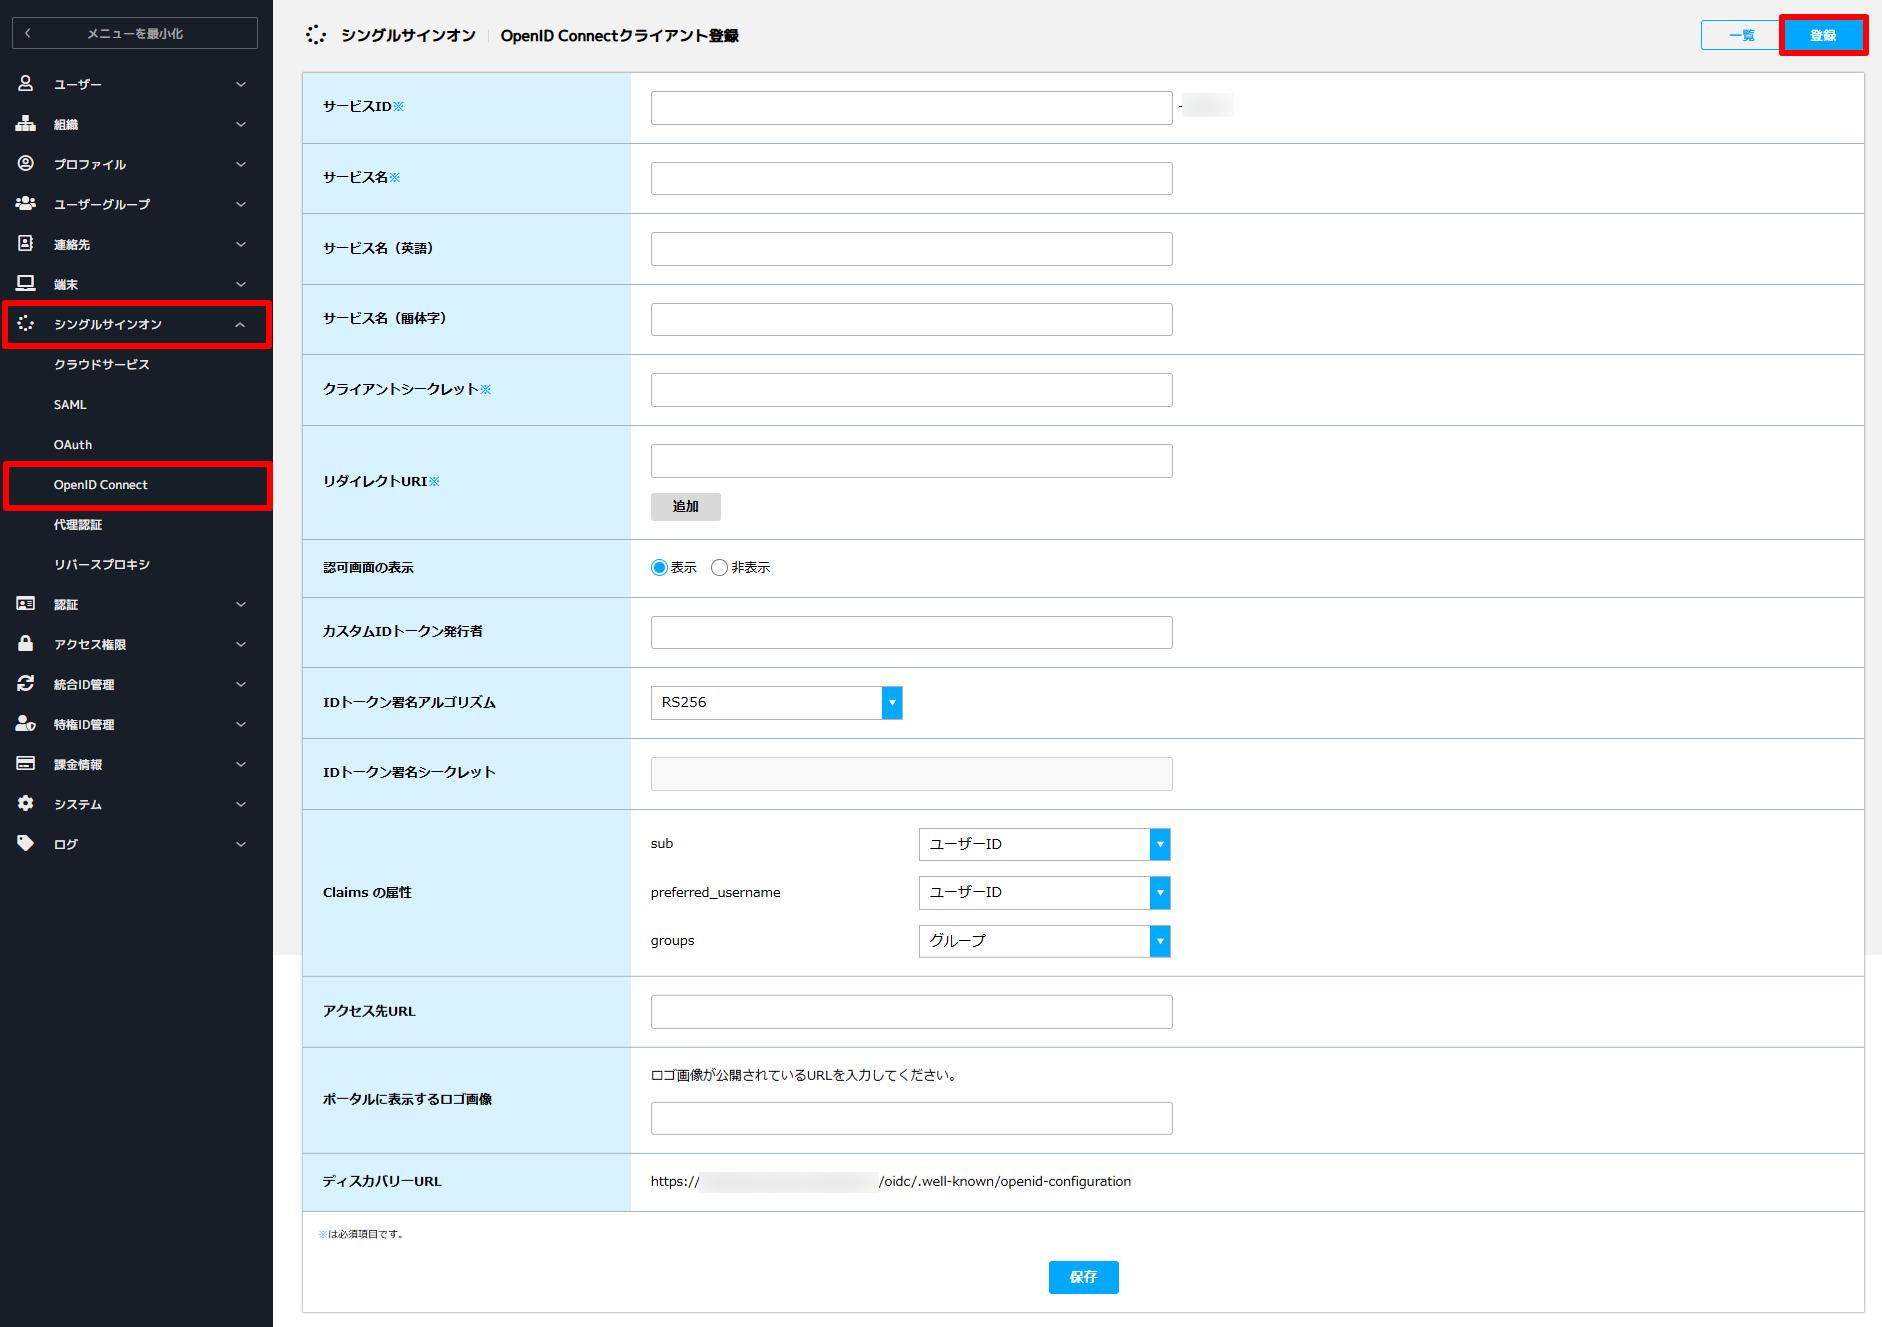Click the ユーザー person icon in sidebar
This screenshot has width=1882, height=1327.
click(26, 84)
